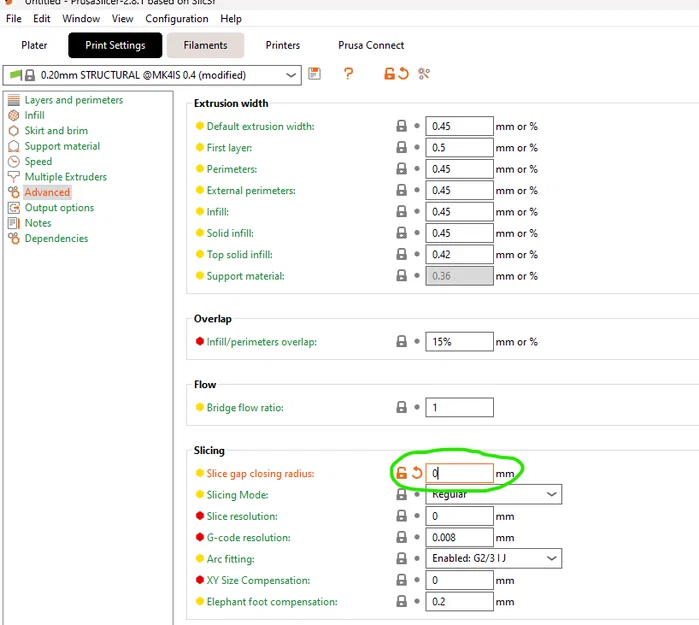Screen dimensions: 699x625
Task: Click the Slice resolution input field
Action: (x=460, y=516)
